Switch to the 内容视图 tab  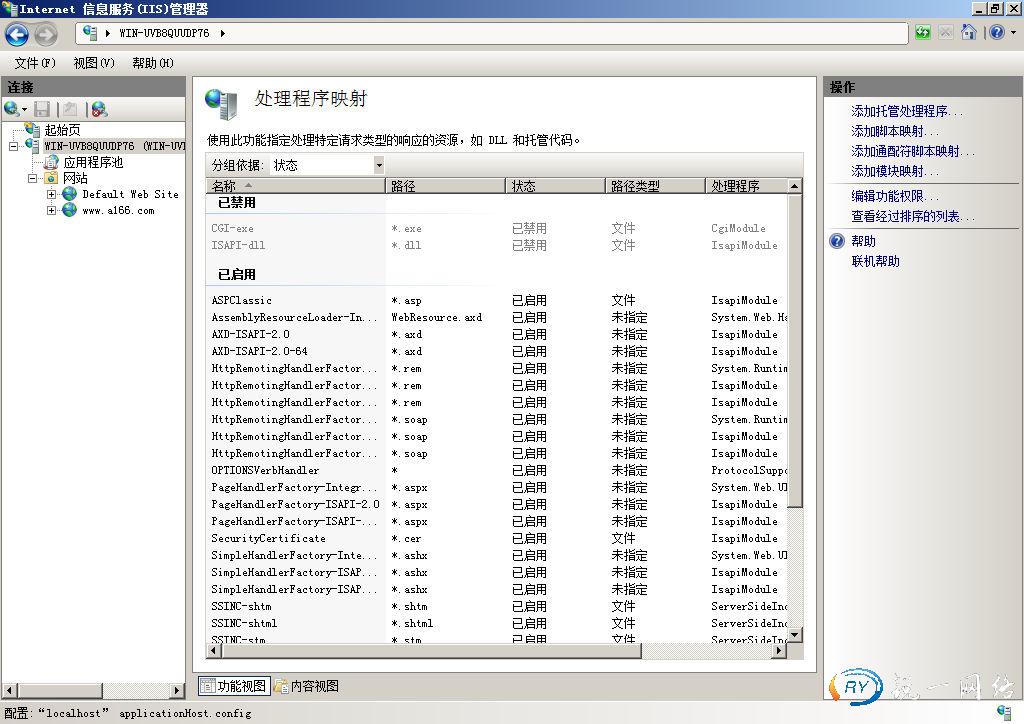pyautogui.click(x=307, y=686)
